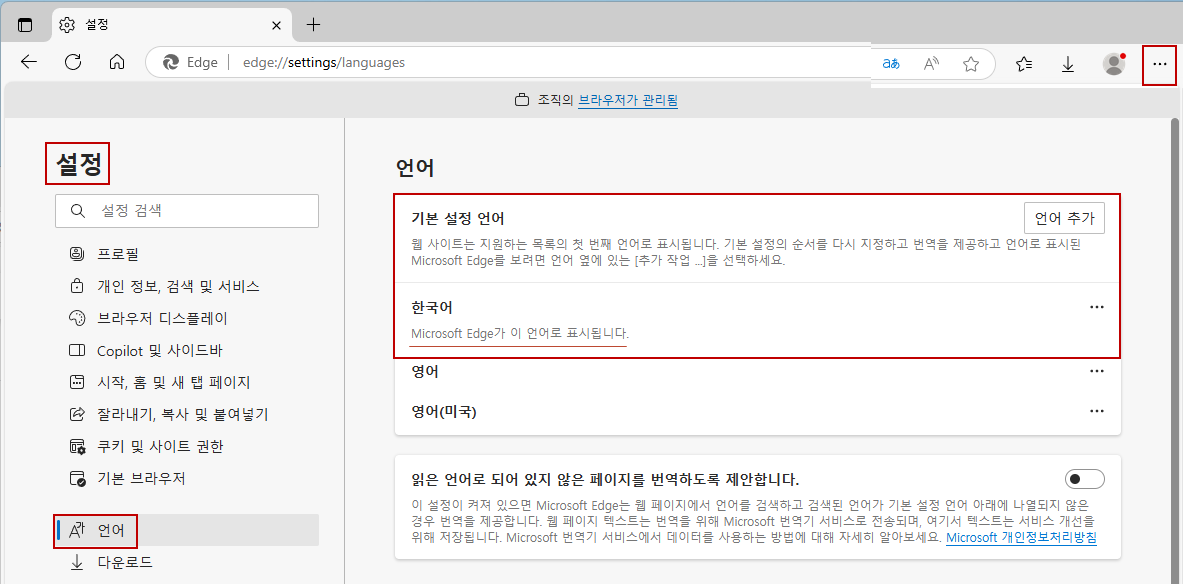Open Microsoft 개인정보처리방침 link
The width and height of the screenshot is (1183, 584).
point(1021,538)
